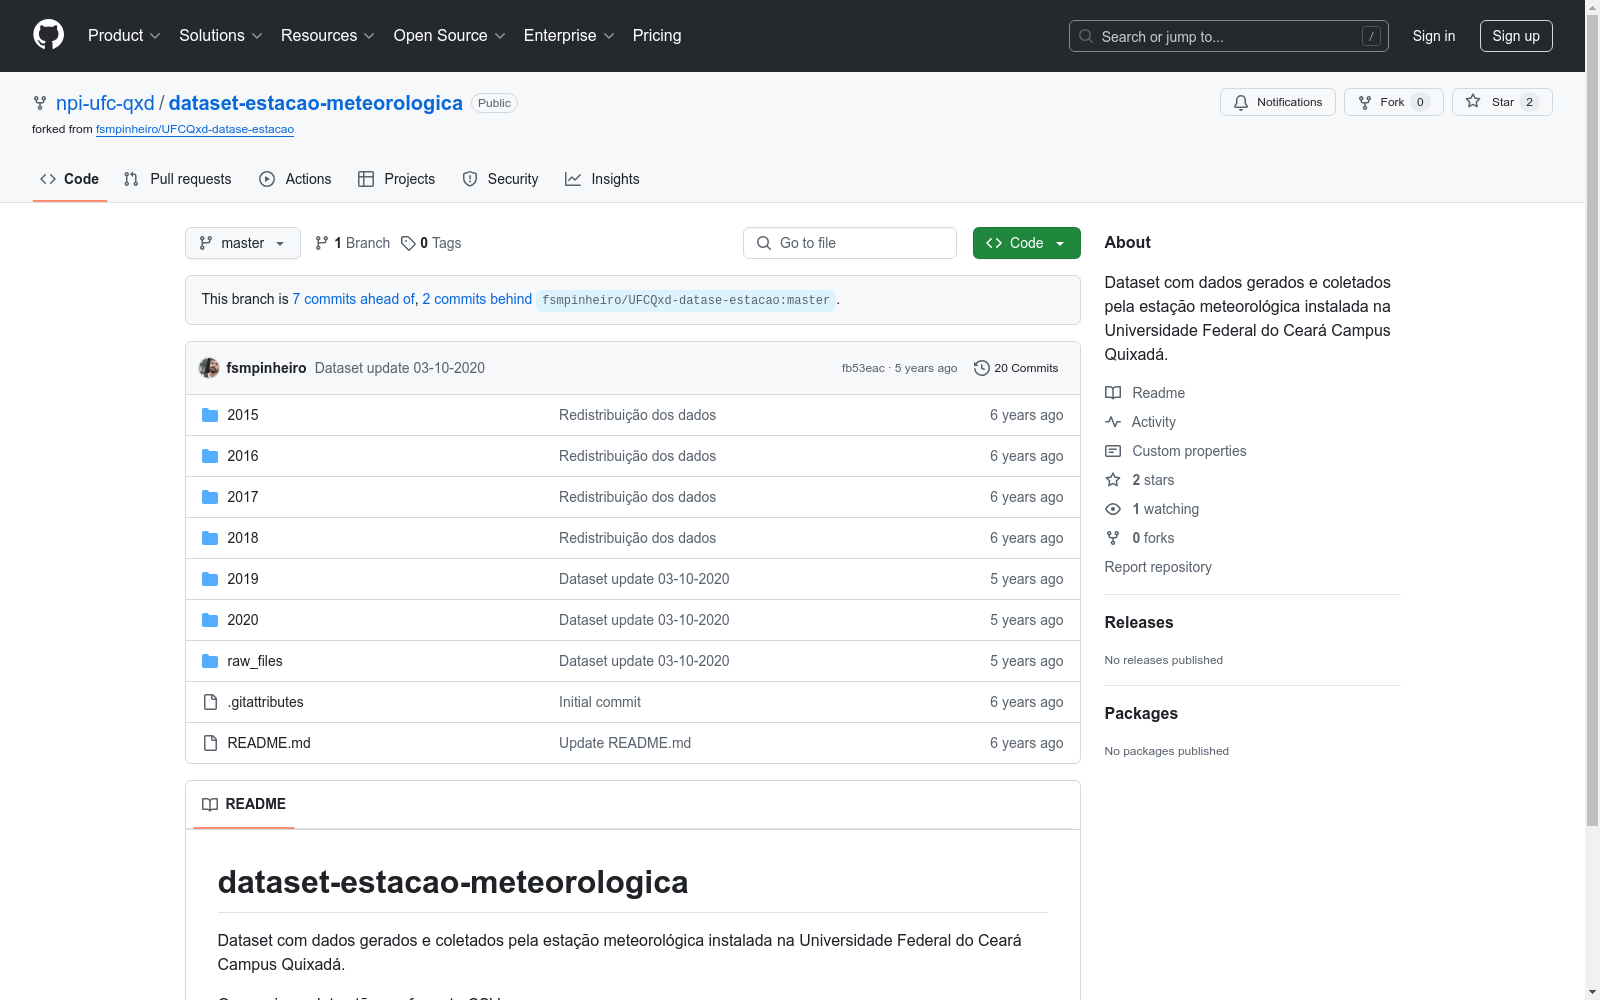Screen dimensions: 1600x1000
Task: Fork this repository
Action: tap(1394, 102)
